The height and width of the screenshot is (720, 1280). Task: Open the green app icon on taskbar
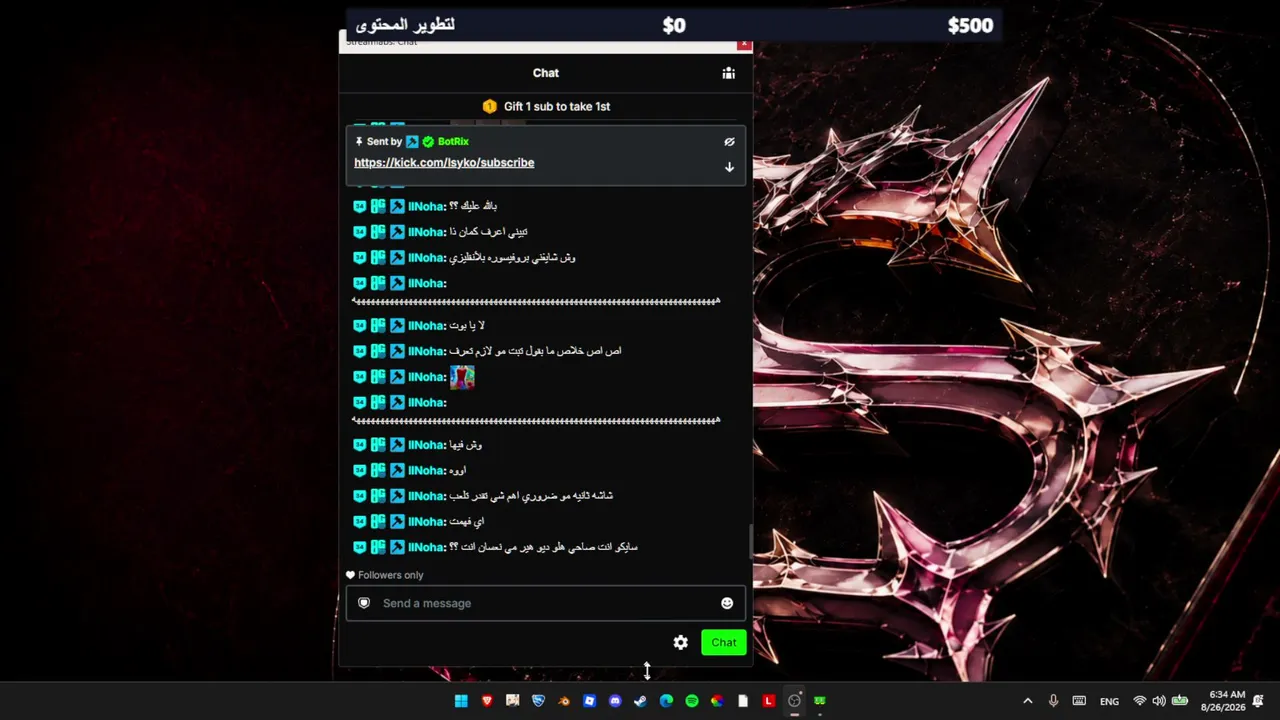820,701
